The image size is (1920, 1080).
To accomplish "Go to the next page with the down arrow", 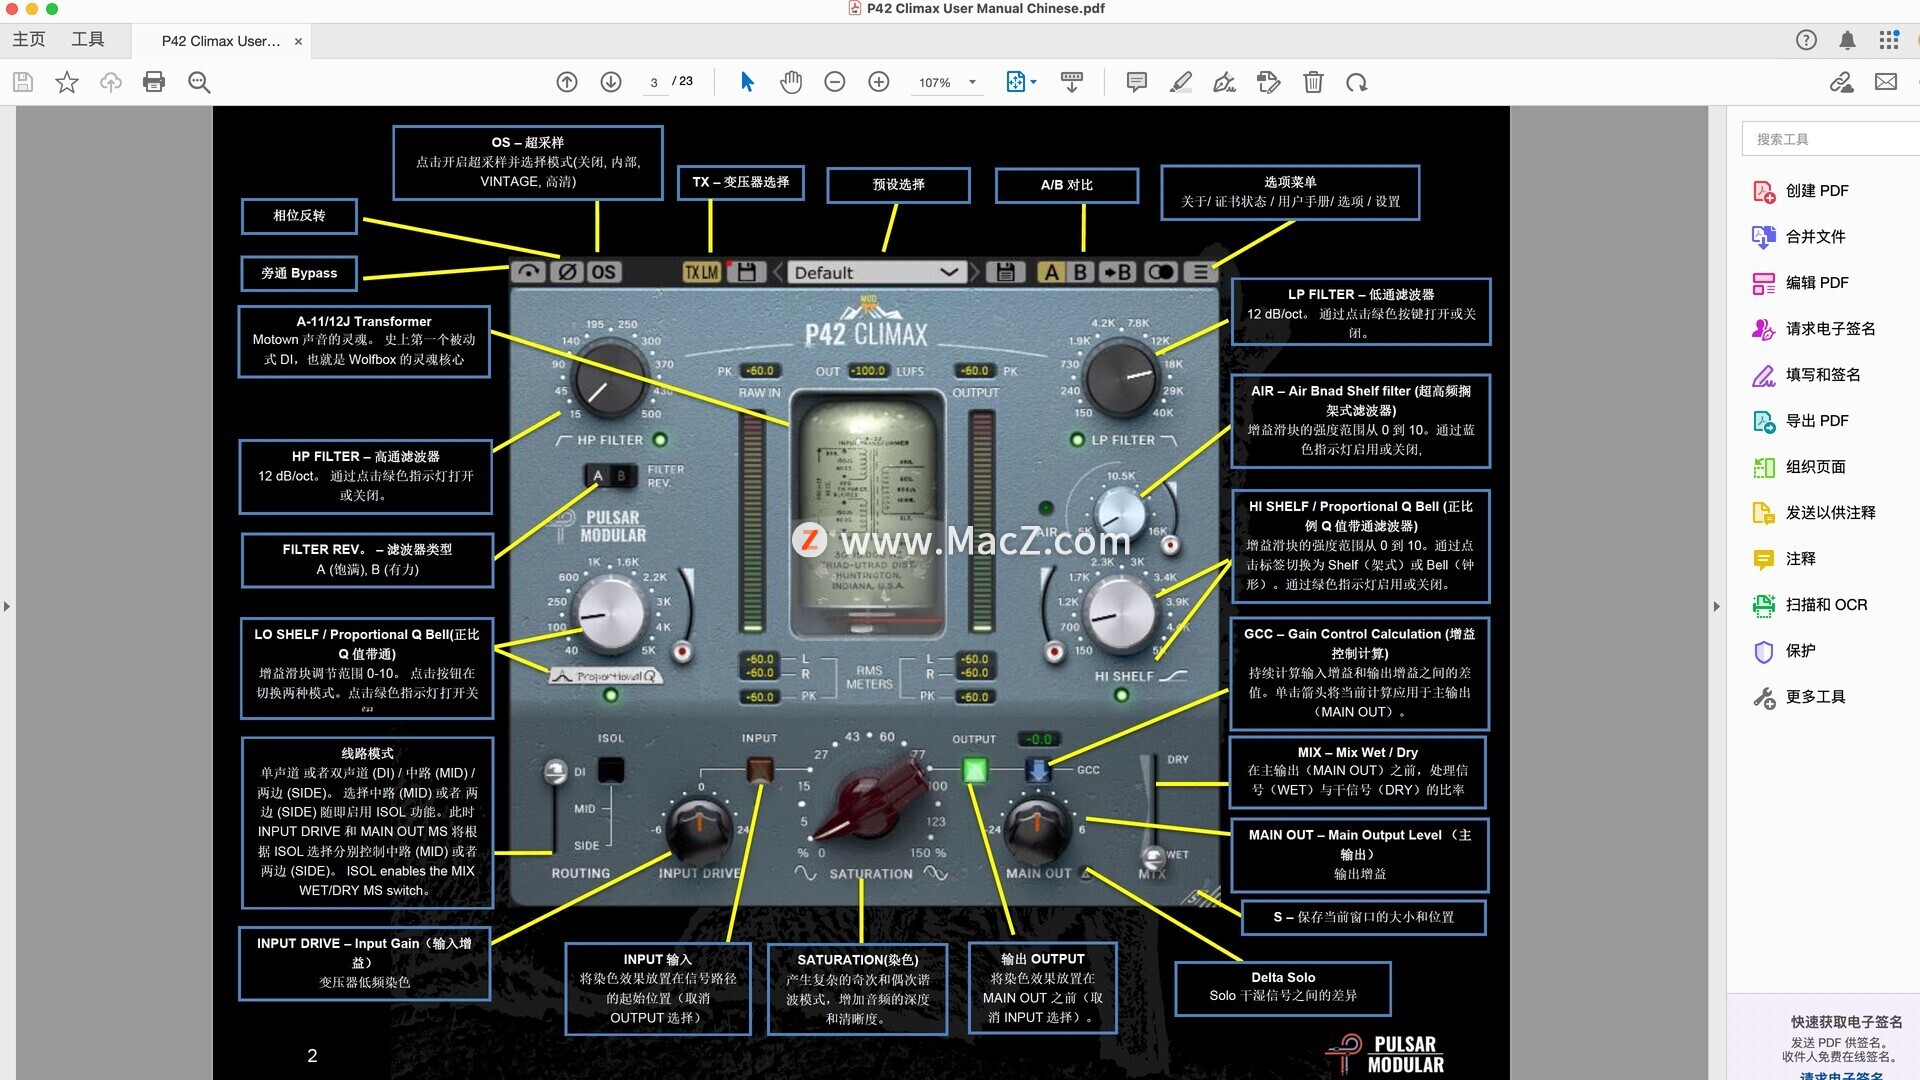I will (x=611, y=82).
